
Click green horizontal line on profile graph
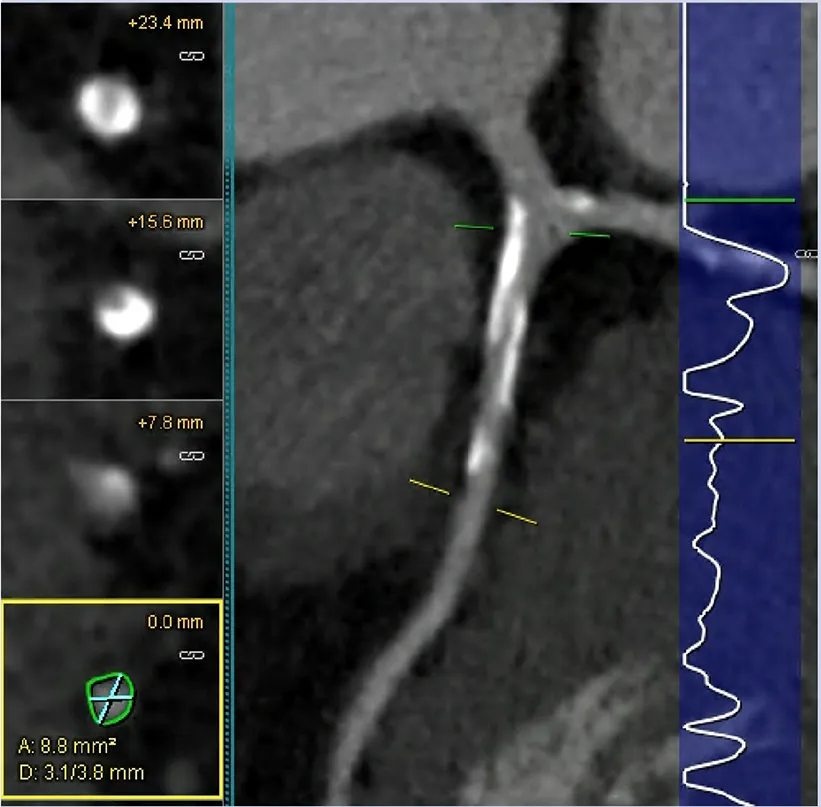click(x=740, y=201)
